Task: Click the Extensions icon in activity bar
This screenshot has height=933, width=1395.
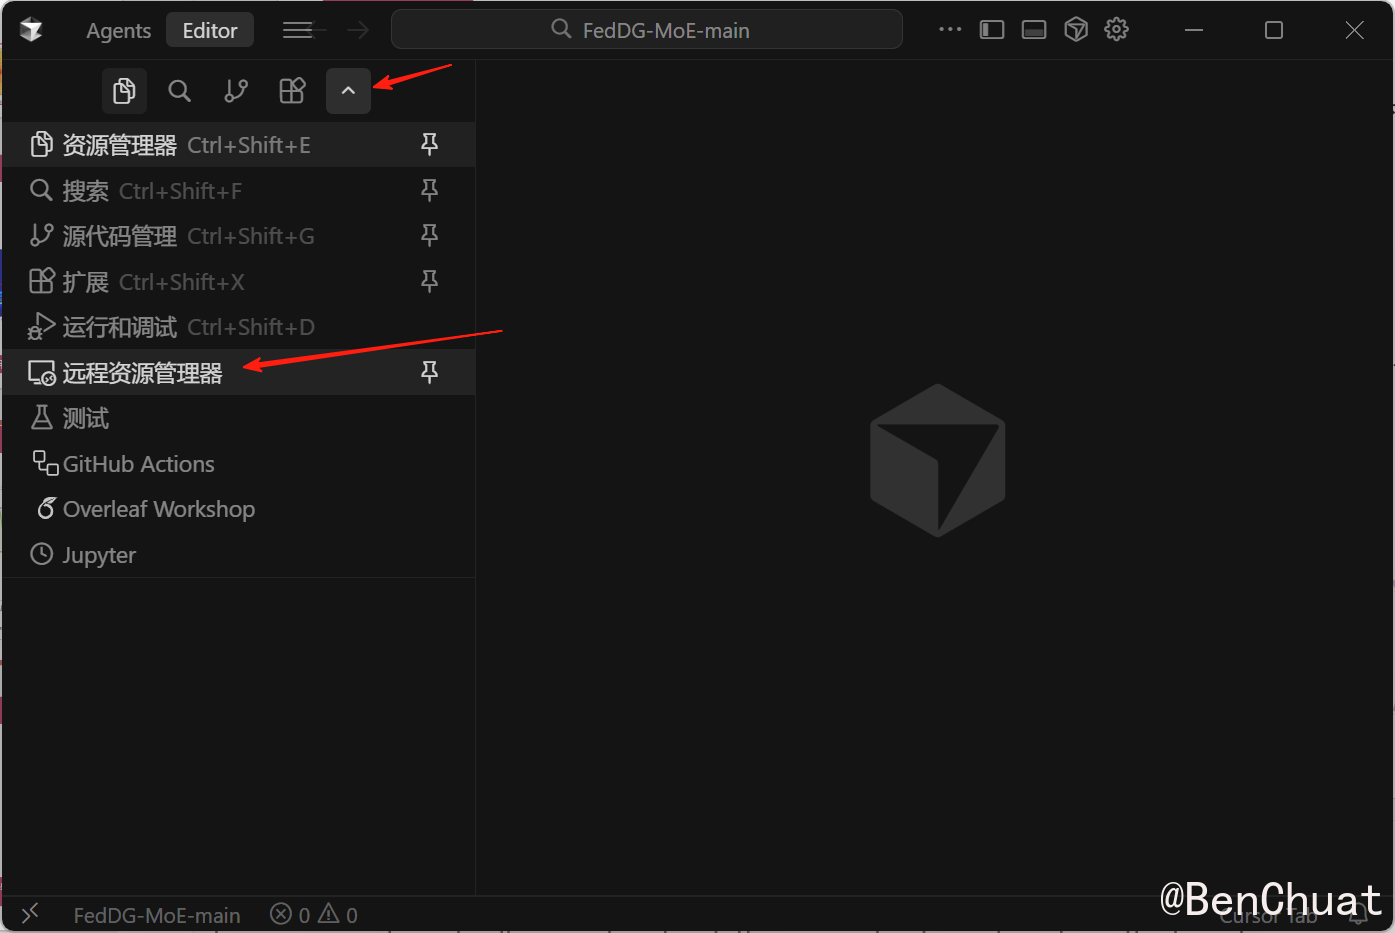Action: (292, 91)
